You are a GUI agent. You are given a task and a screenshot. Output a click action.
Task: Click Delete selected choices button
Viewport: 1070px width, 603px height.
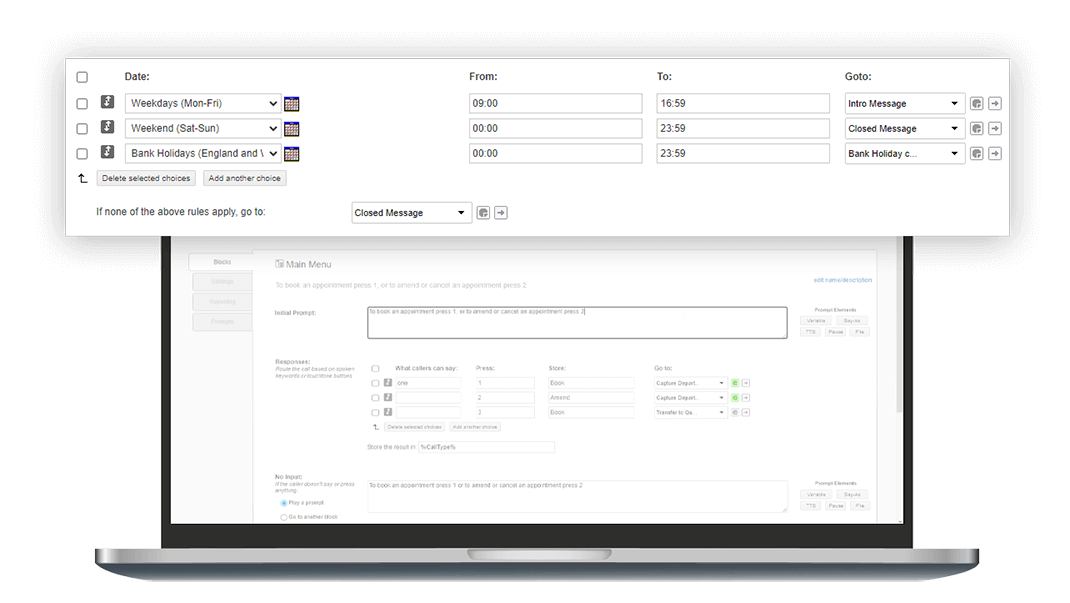pyautogui.click(x=146, y=178)
